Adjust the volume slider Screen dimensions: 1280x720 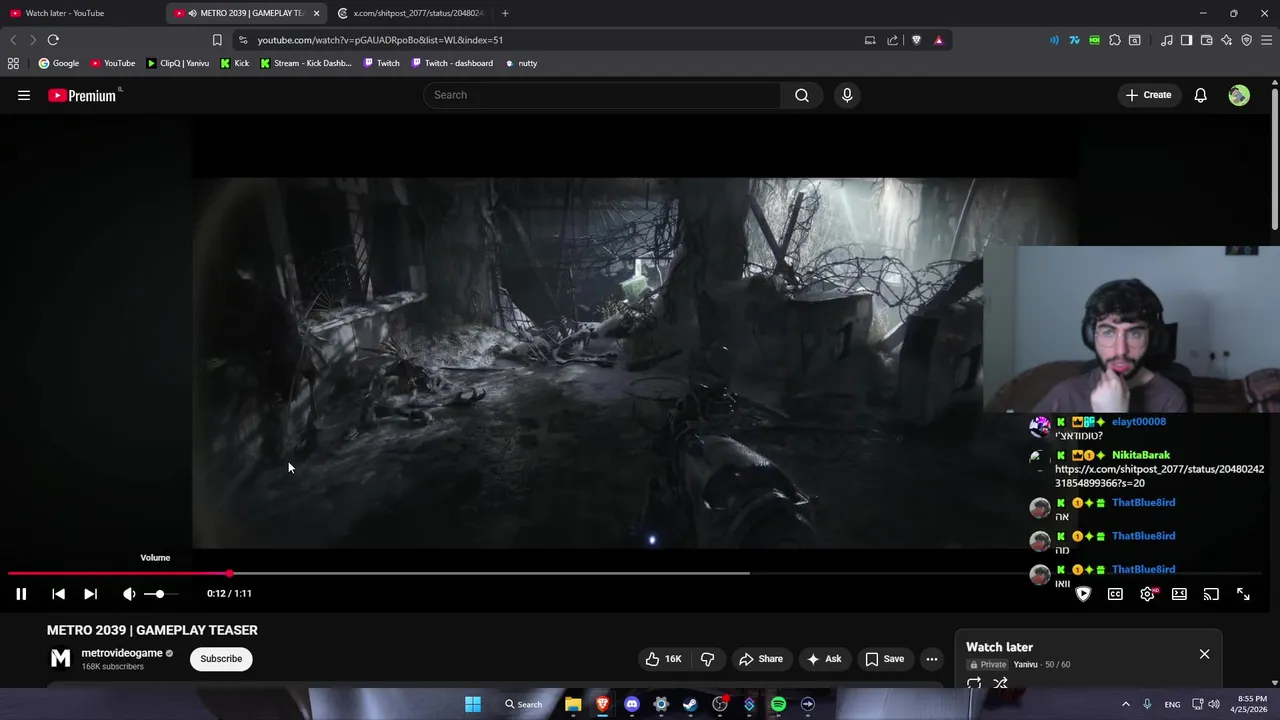pyautogui.click(x=160, y=594)
